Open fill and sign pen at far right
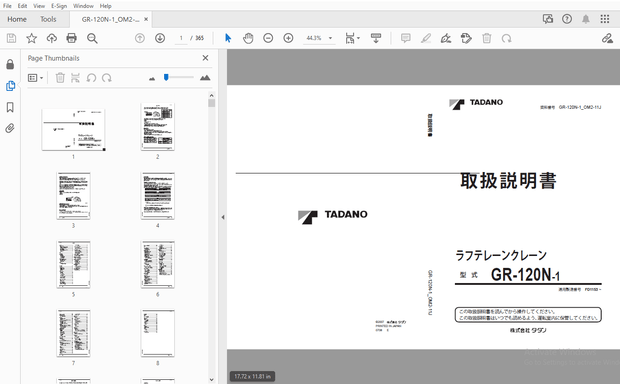This screenshot has width=620, height=384. (x=607, y=38)
